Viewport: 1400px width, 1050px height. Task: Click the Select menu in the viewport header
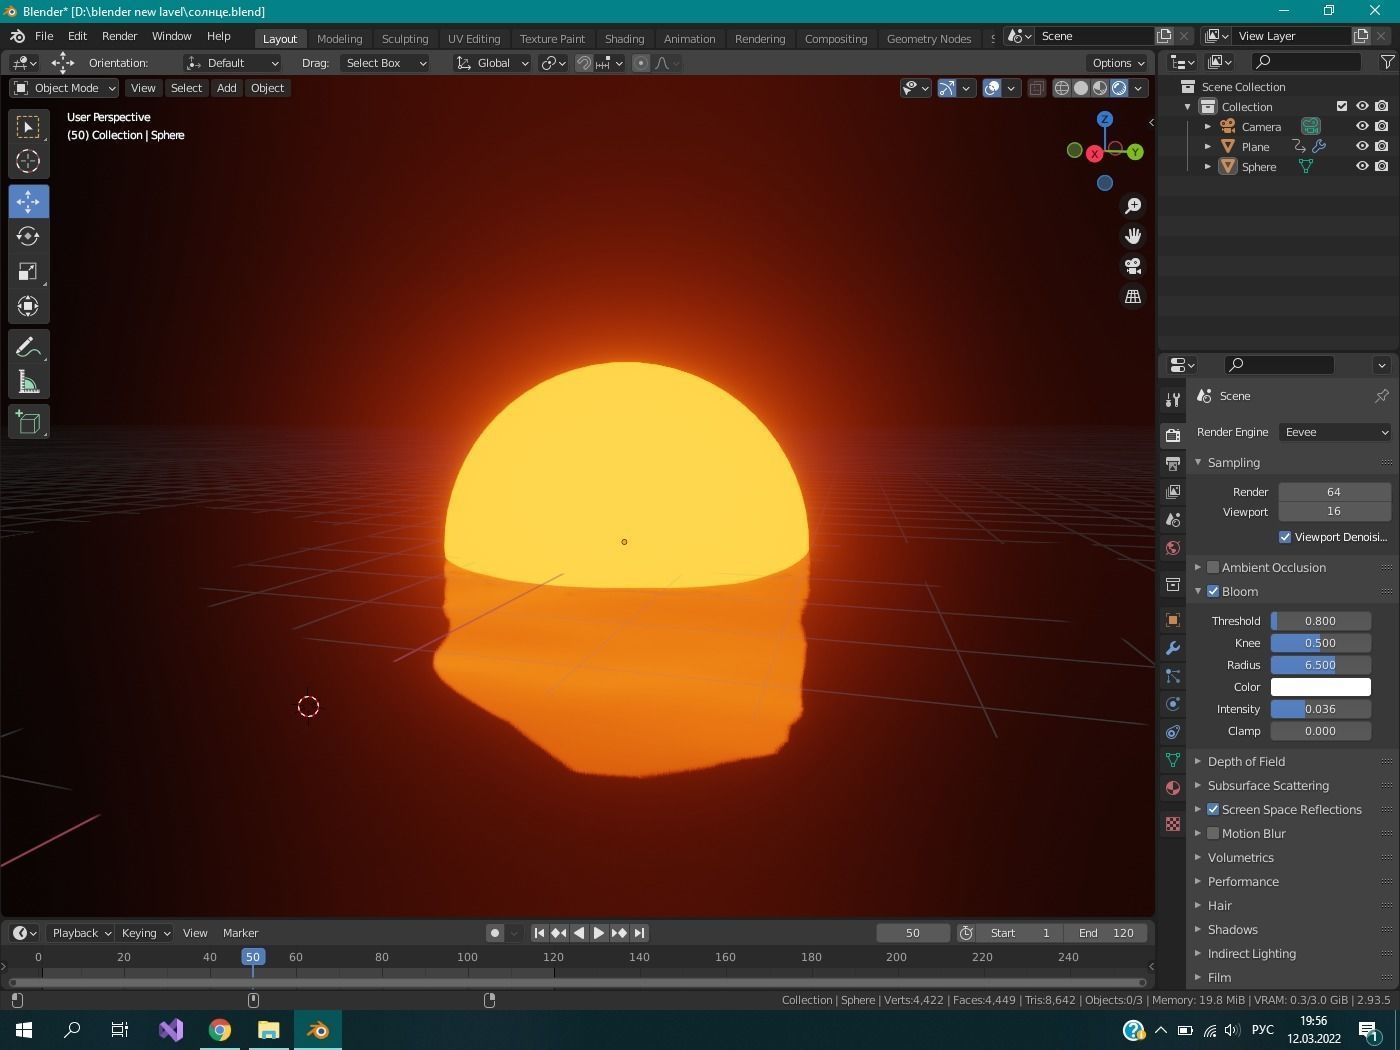pos(186,88)
